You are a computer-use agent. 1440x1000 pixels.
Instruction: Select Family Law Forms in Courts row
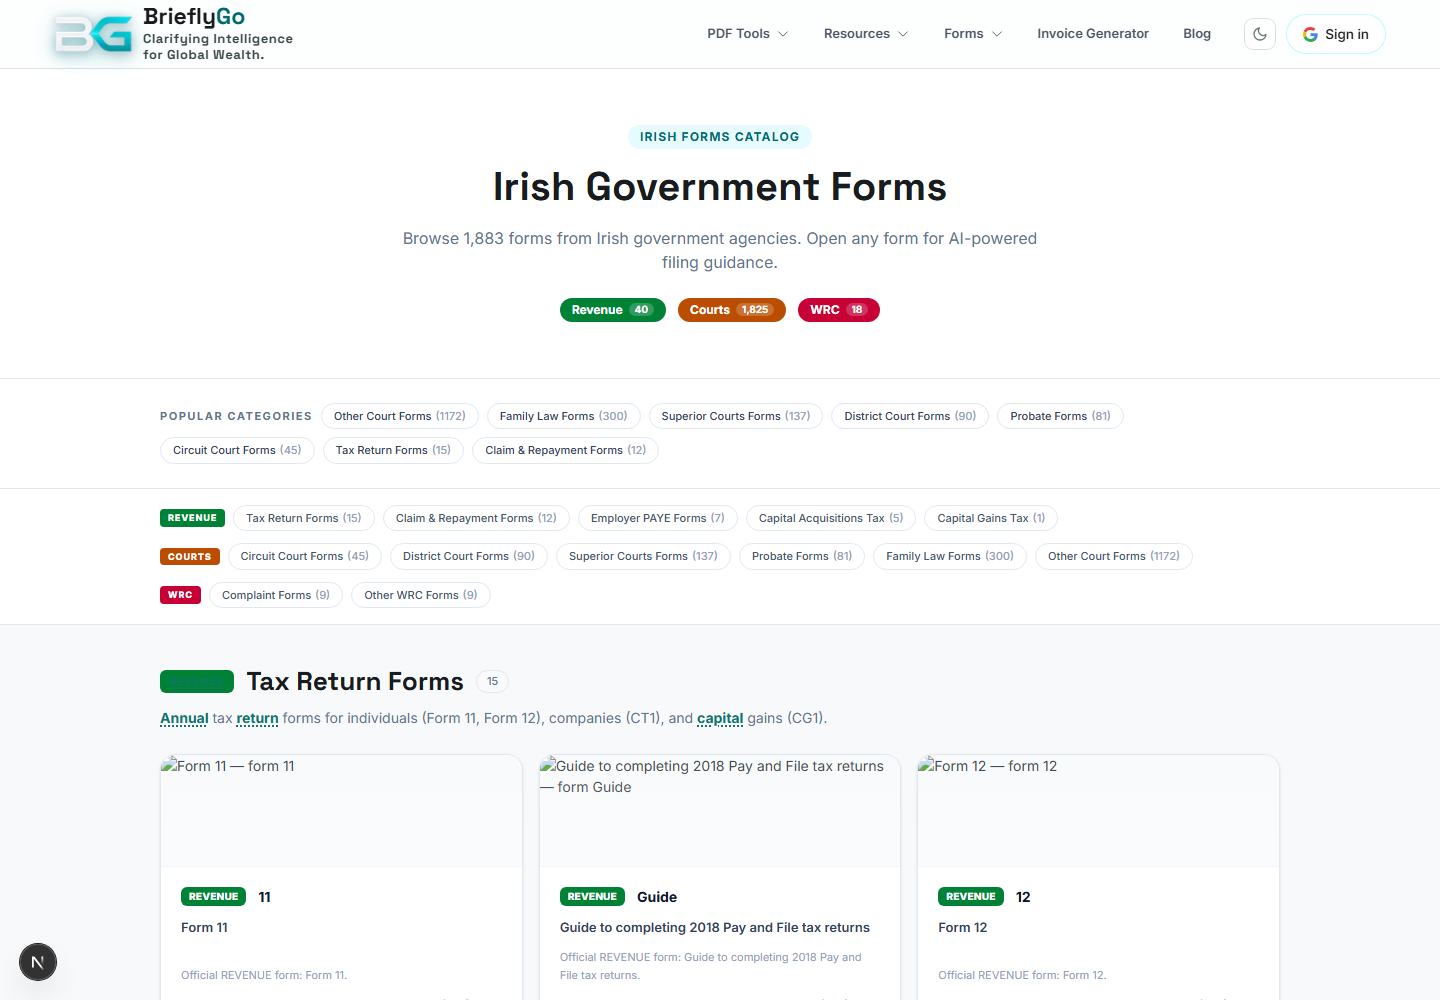click(950, 556)
